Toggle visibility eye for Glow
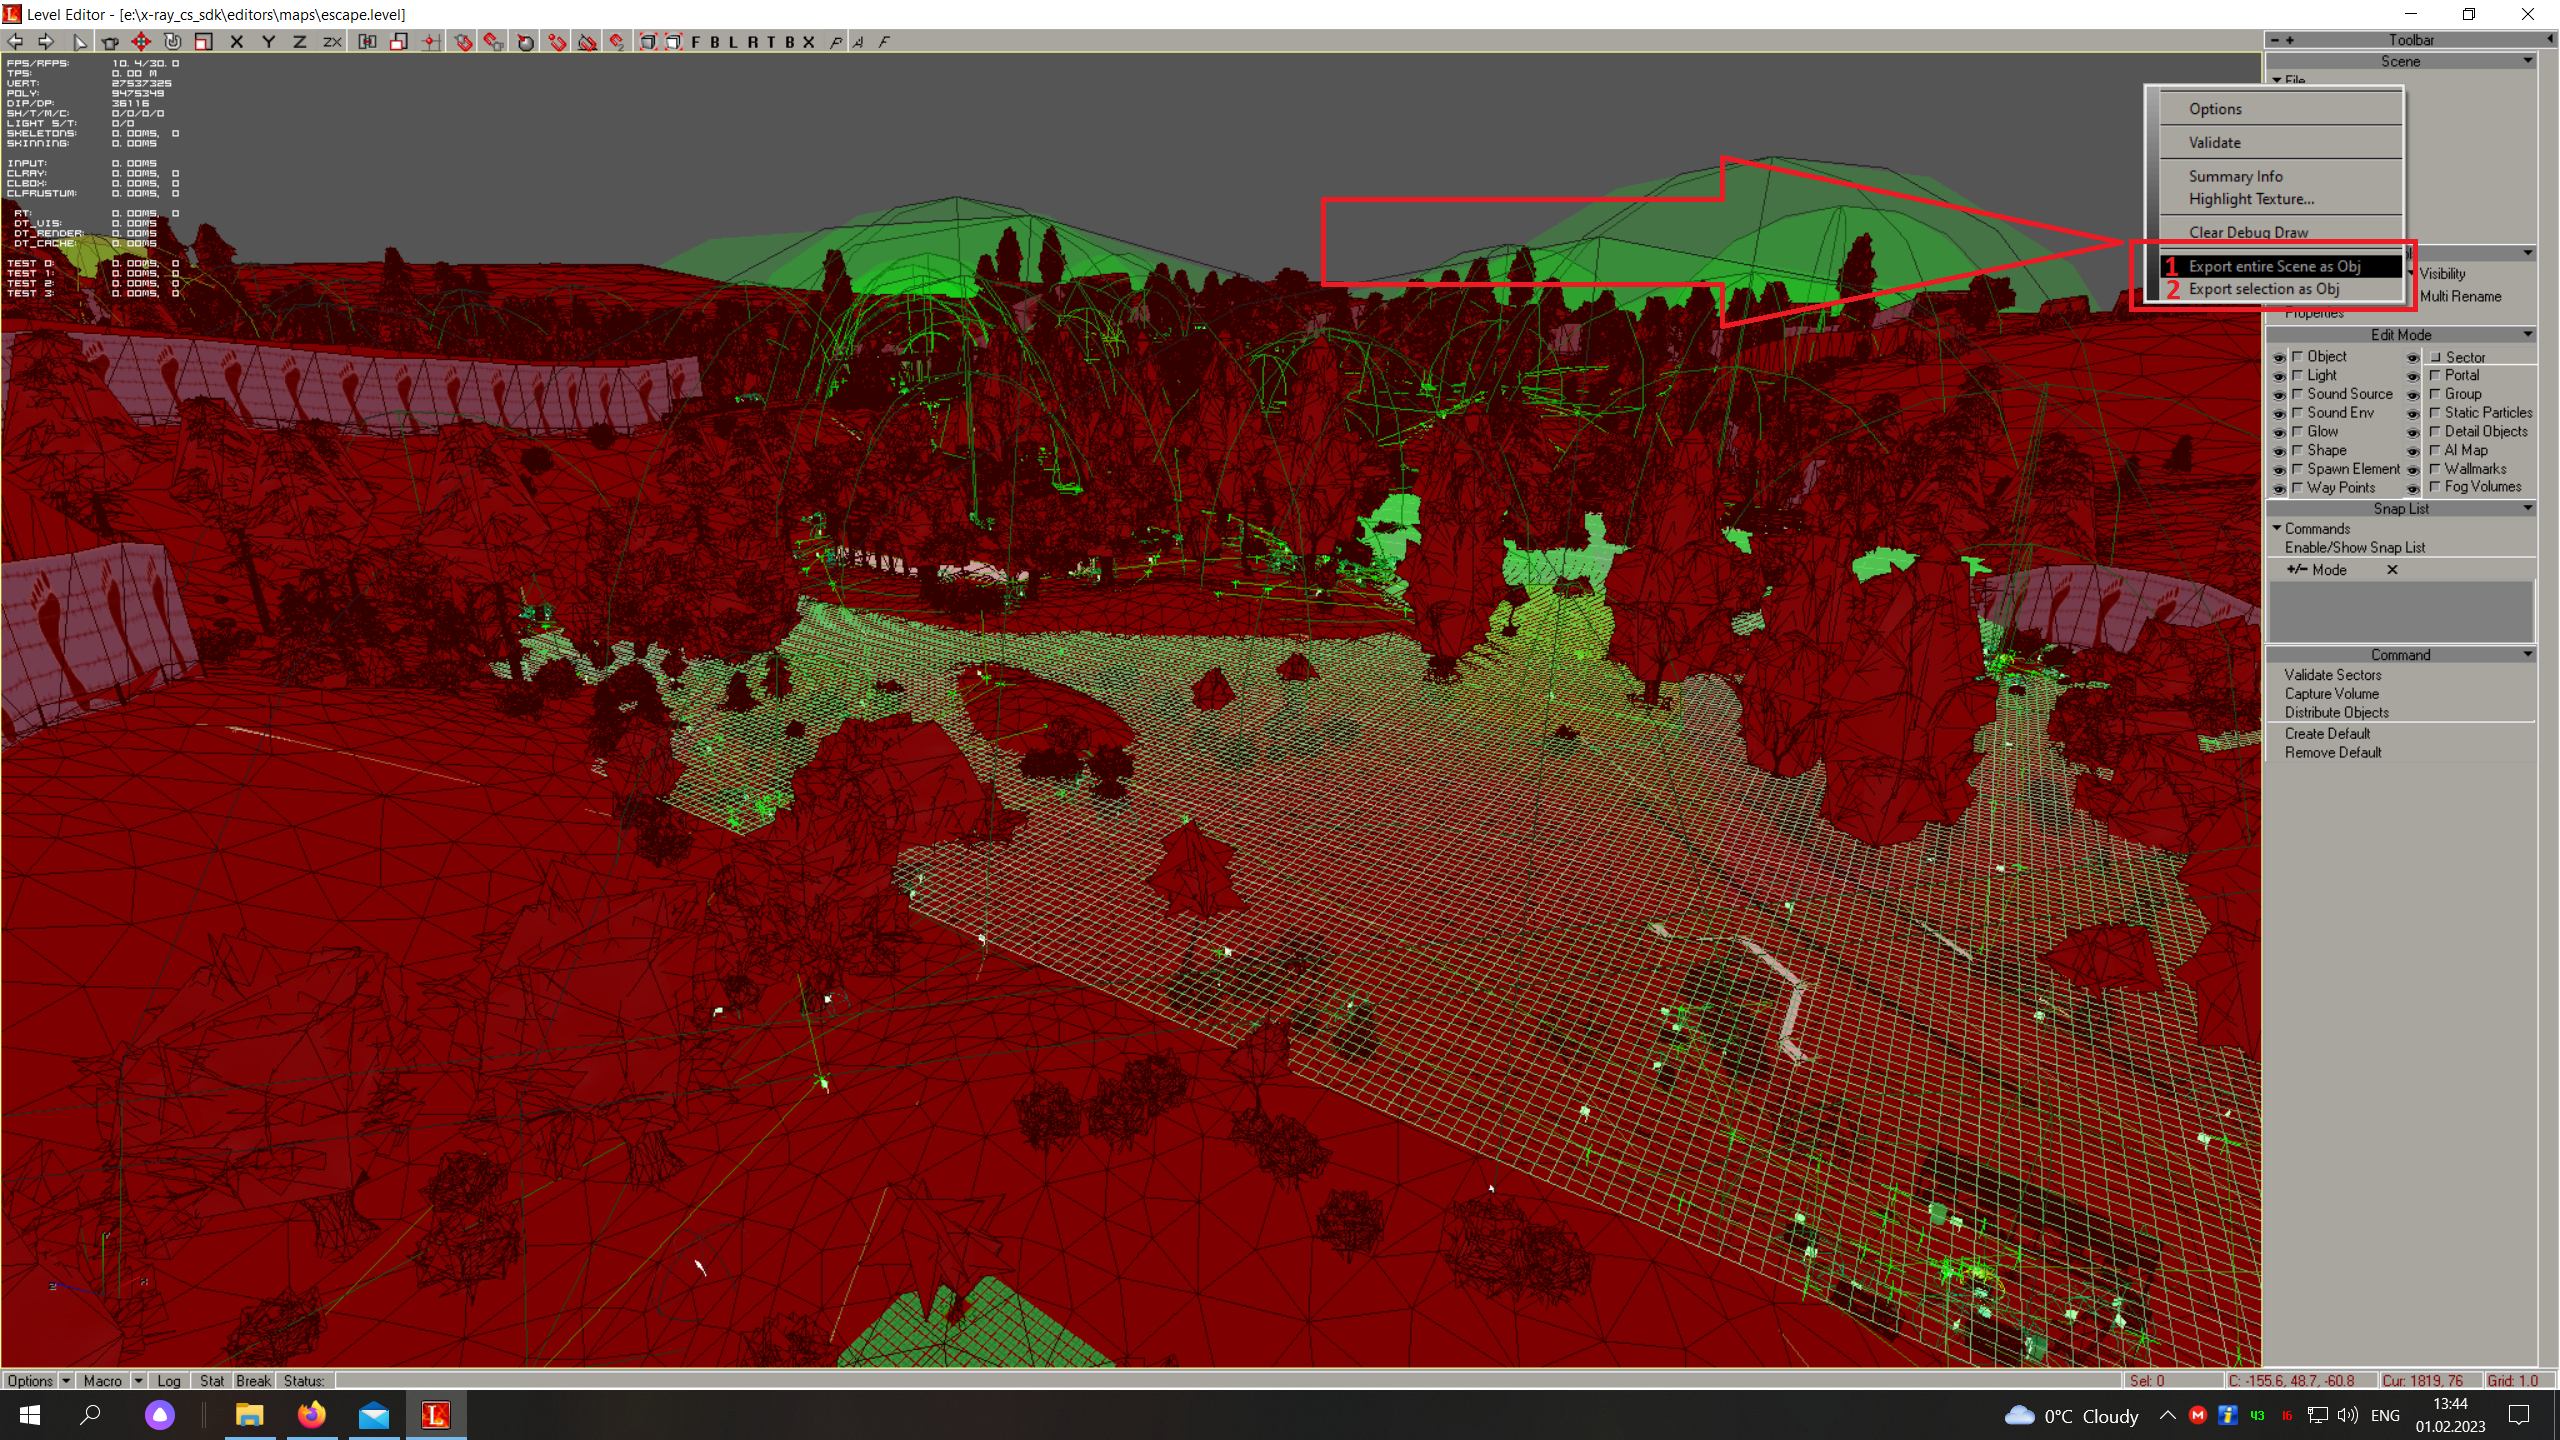Screen dimensions: 2560x1440 (2279, 432)
